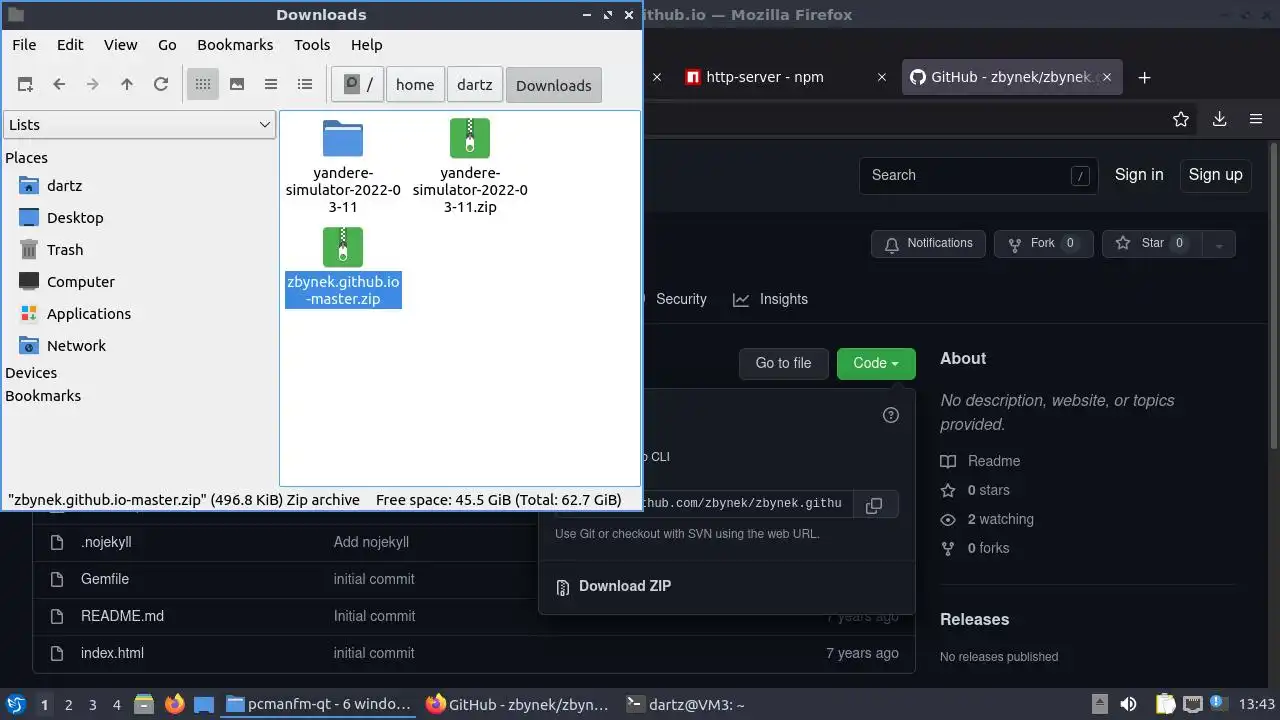This screenshot has width=1280, height=720.
Task: Go back in the file manager
Action: click(x=59, y=85)
